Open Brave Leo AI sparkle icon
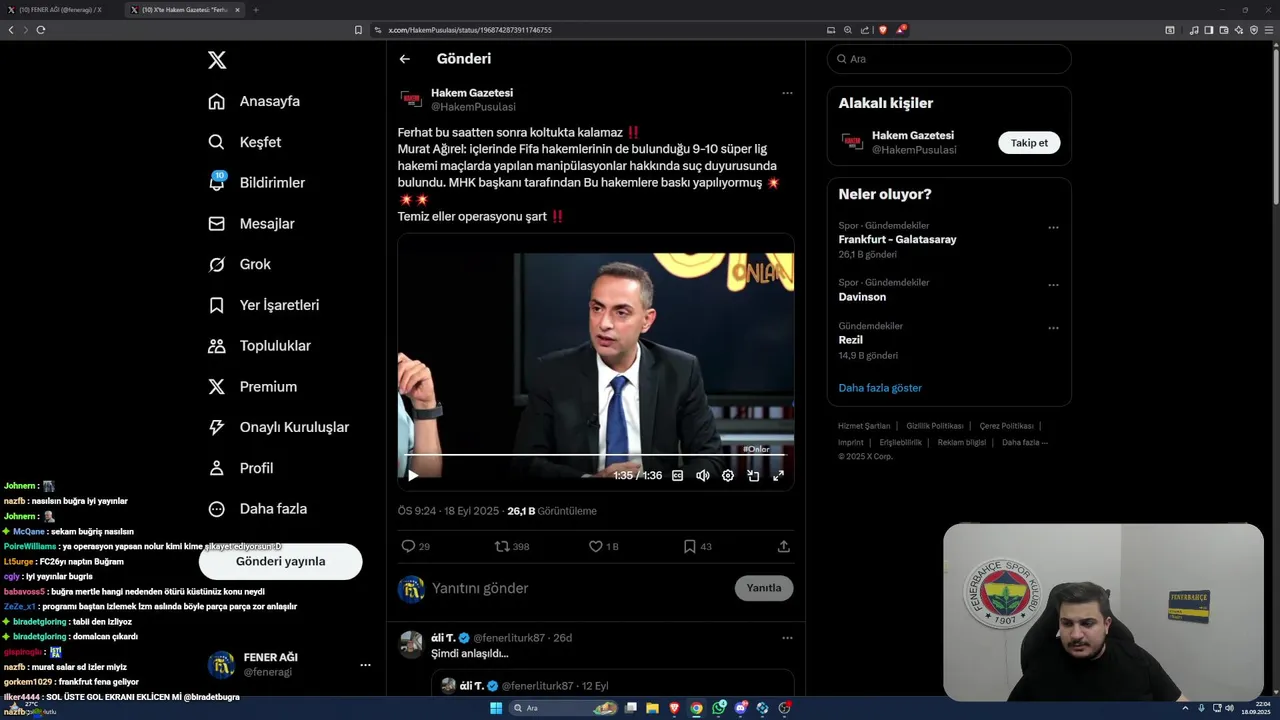 pyautogui.click(x=1239, y=30)
